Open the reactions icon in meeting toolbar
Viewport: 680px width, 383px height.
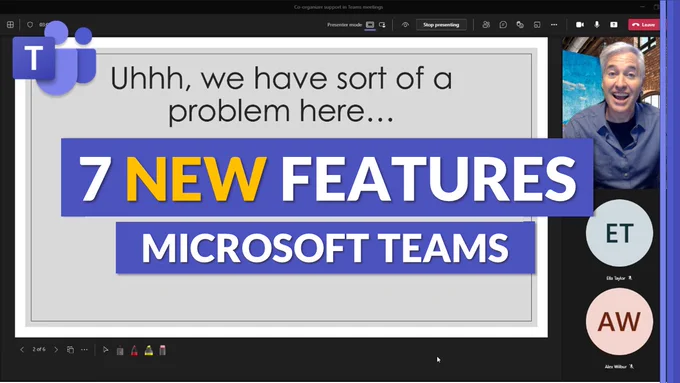pos(520,25)
